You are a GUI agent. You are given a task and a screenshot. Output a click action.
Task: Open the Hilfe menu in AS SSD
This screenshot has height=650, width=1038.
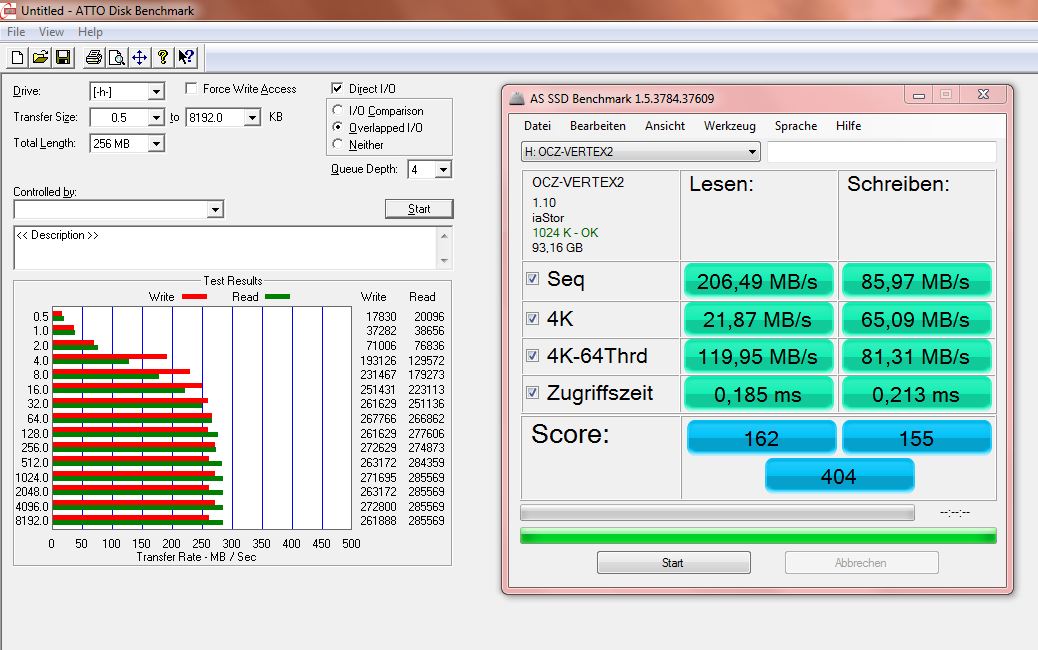[848, 126]
